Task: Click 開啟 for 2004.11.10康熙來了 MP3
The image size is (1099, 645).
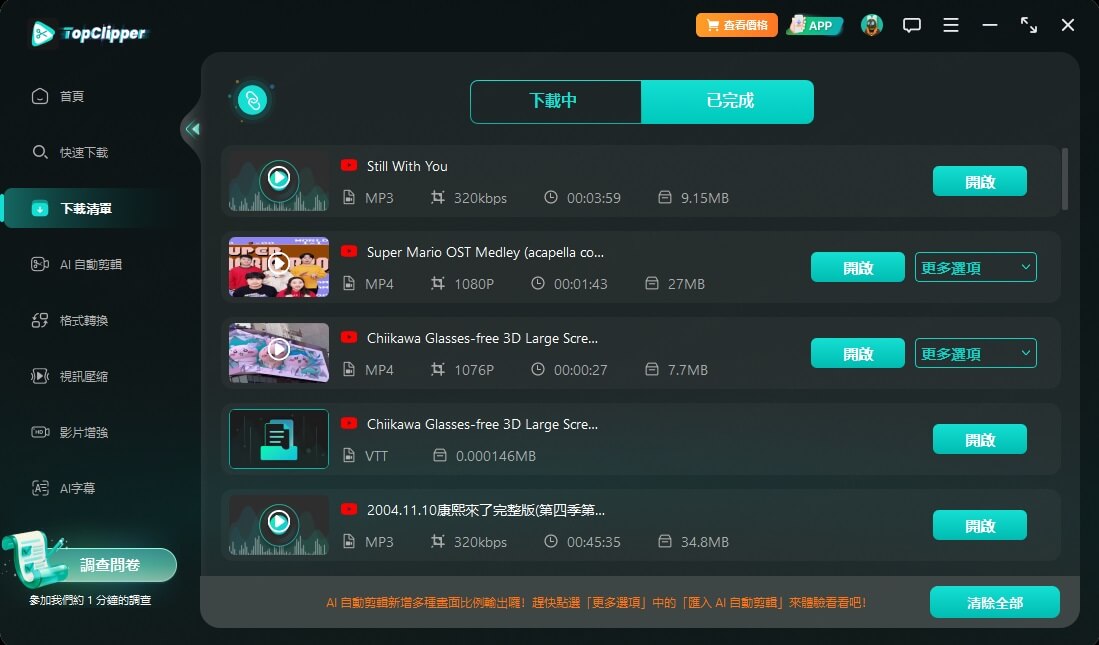Action: (x=980, y=525)
